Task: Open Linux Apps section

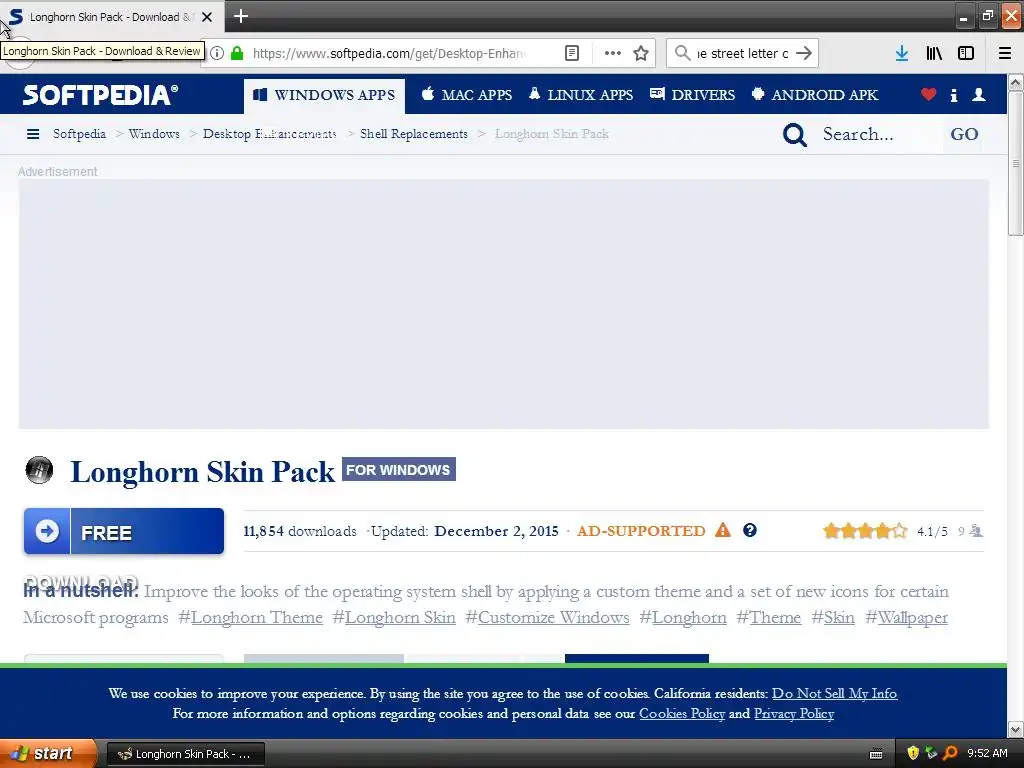Action: [x=581, y=95]
